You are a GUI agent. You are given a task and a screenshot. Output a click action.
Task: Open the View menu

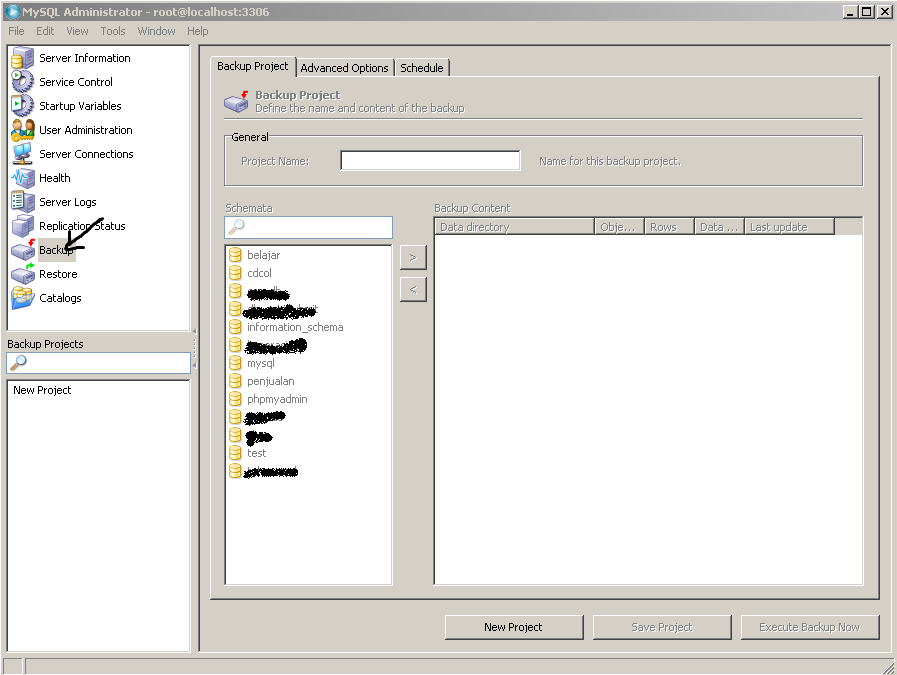[77, 31]
